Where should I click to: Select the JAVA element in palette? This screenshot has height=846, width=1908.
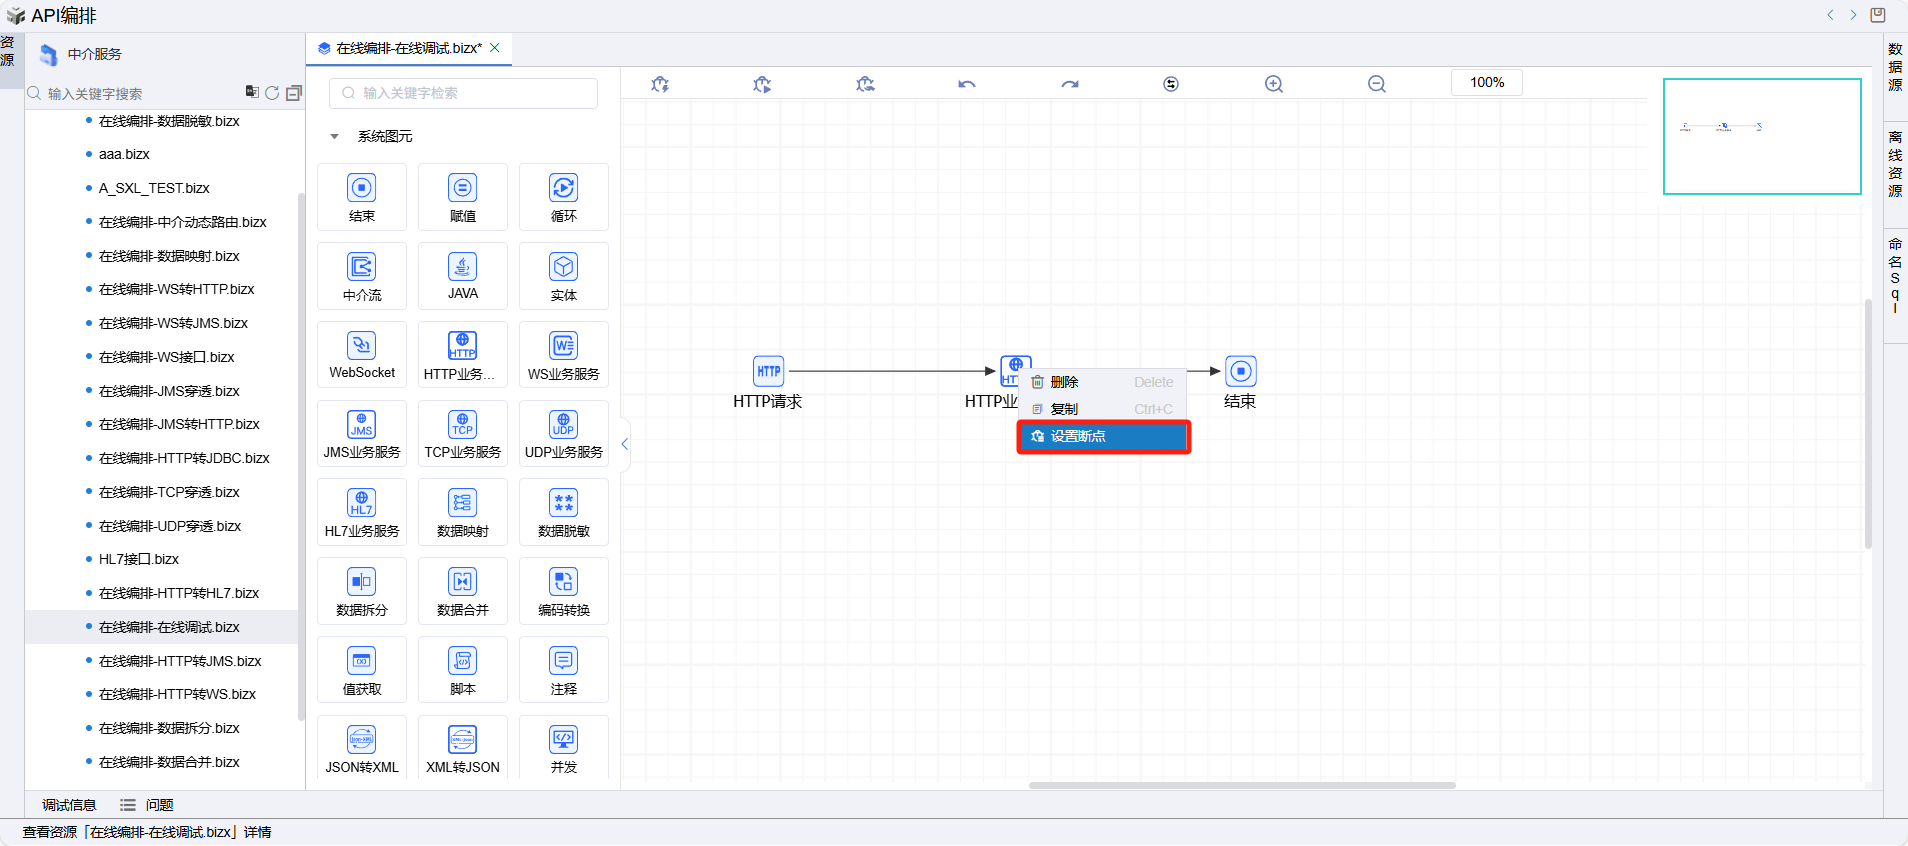tap(462, 275)
